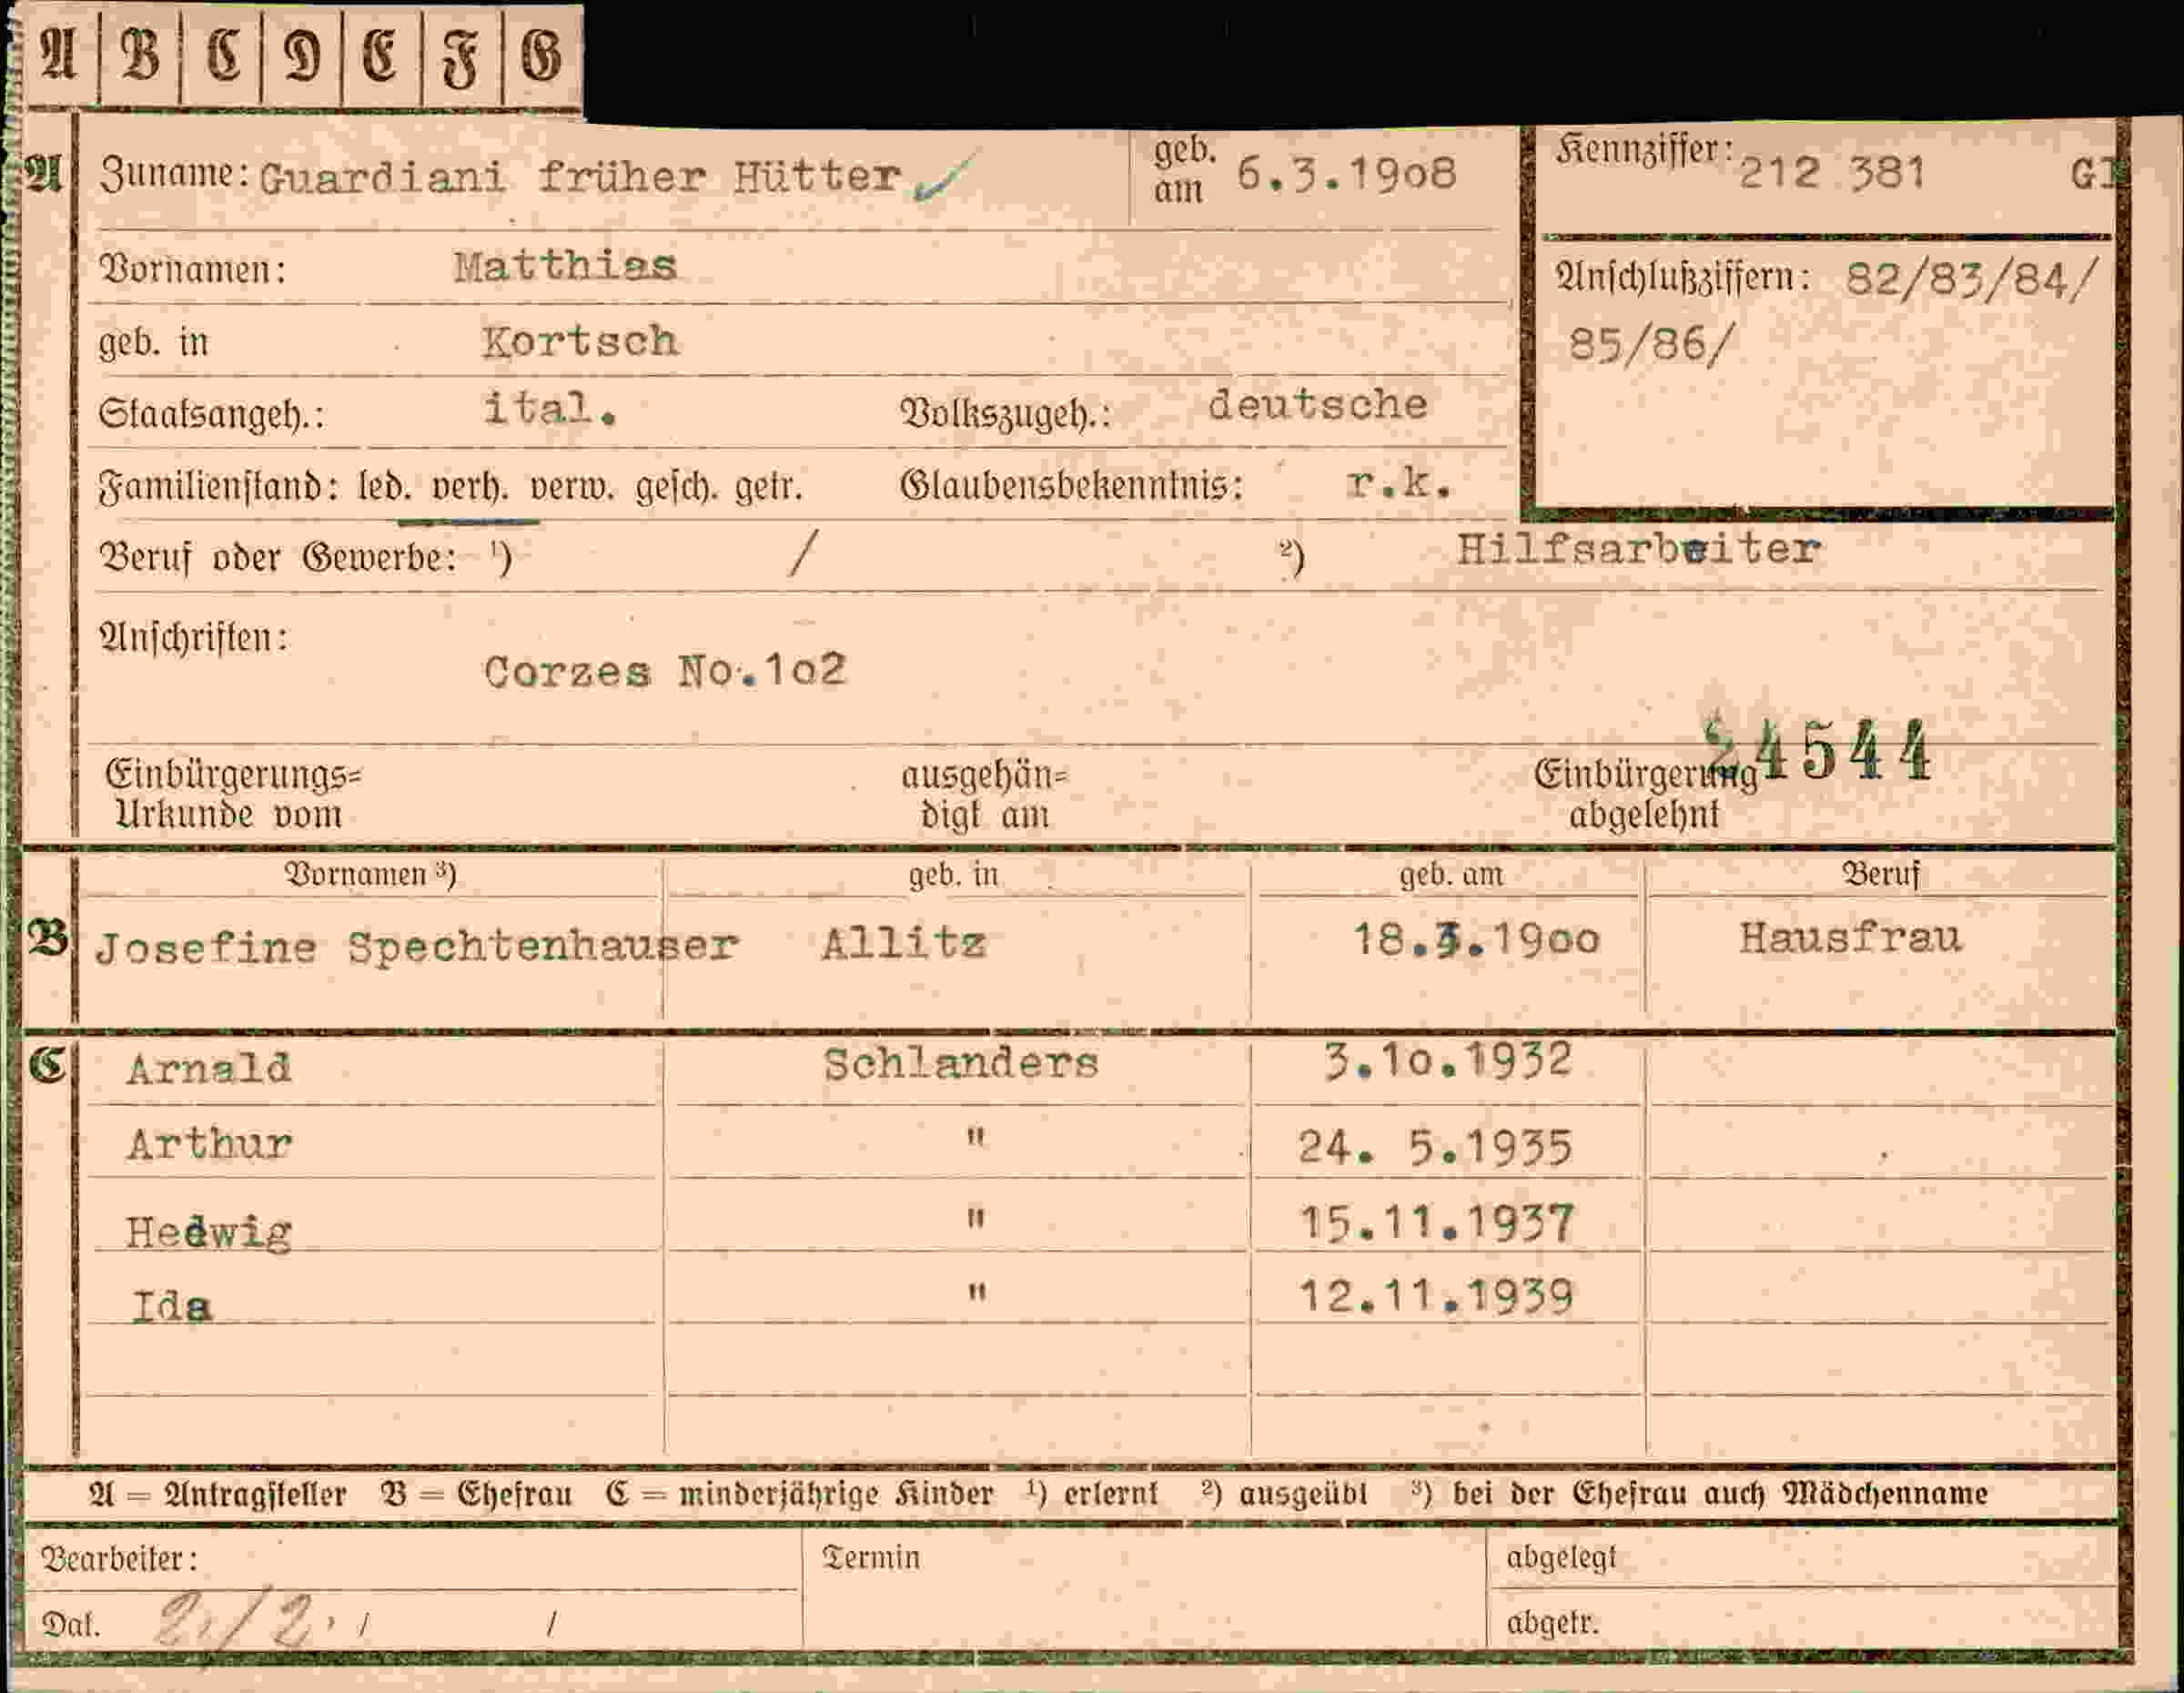Click the religion value "r.k."

pyautogui.click(x=1399, y=484)
